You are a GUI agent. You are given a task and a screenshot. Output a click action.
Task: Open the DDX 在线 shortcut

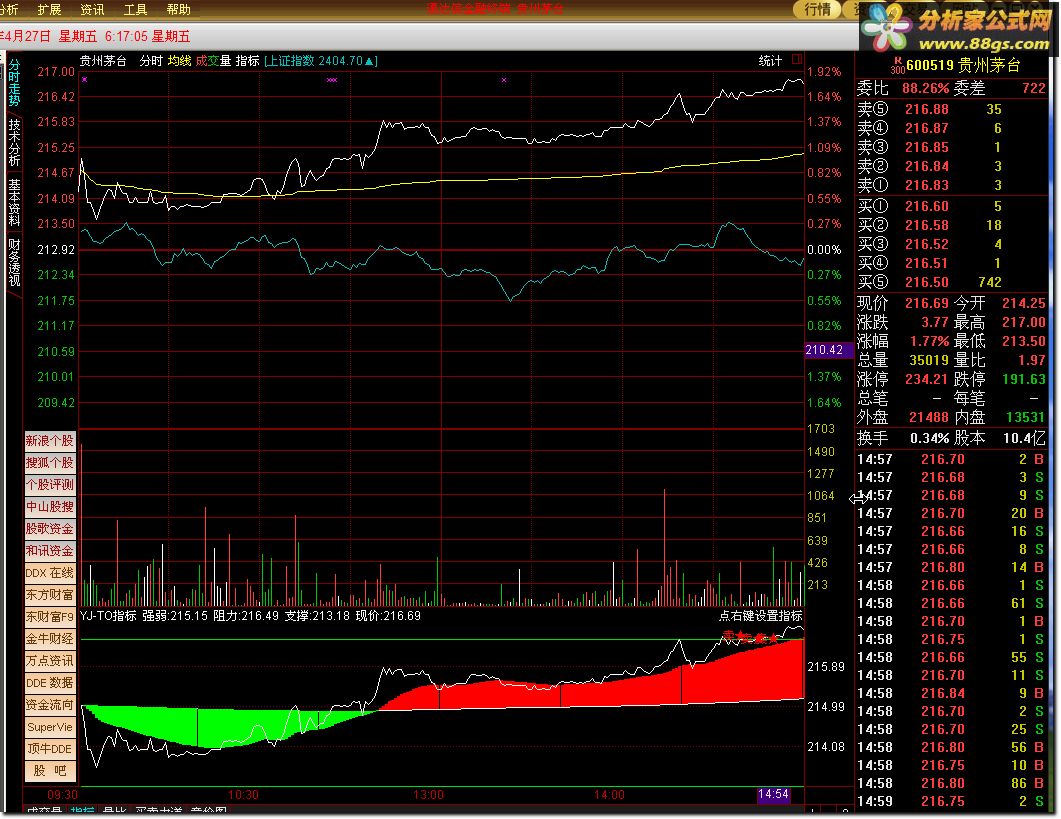click(x=50, y=573)
